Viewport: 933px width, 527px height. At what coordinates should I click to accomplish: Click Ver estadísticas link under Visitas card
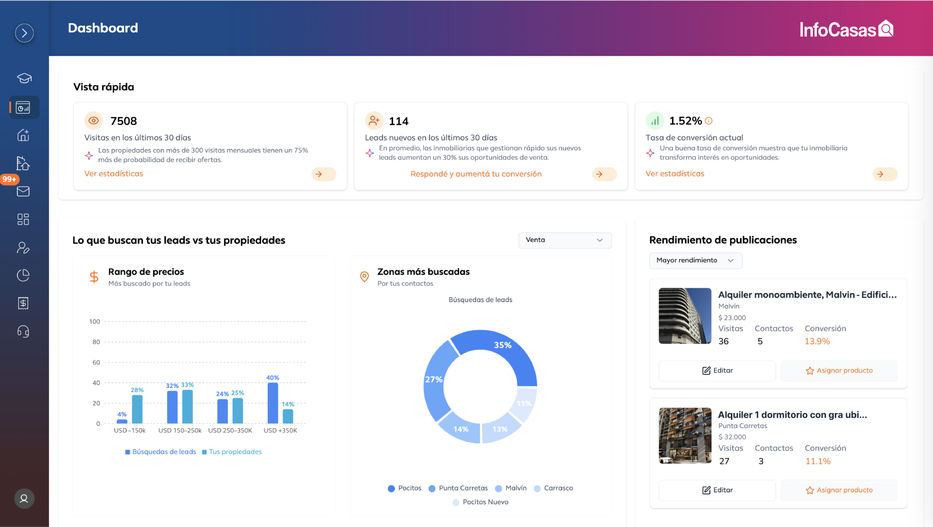[x=113, y=174]
